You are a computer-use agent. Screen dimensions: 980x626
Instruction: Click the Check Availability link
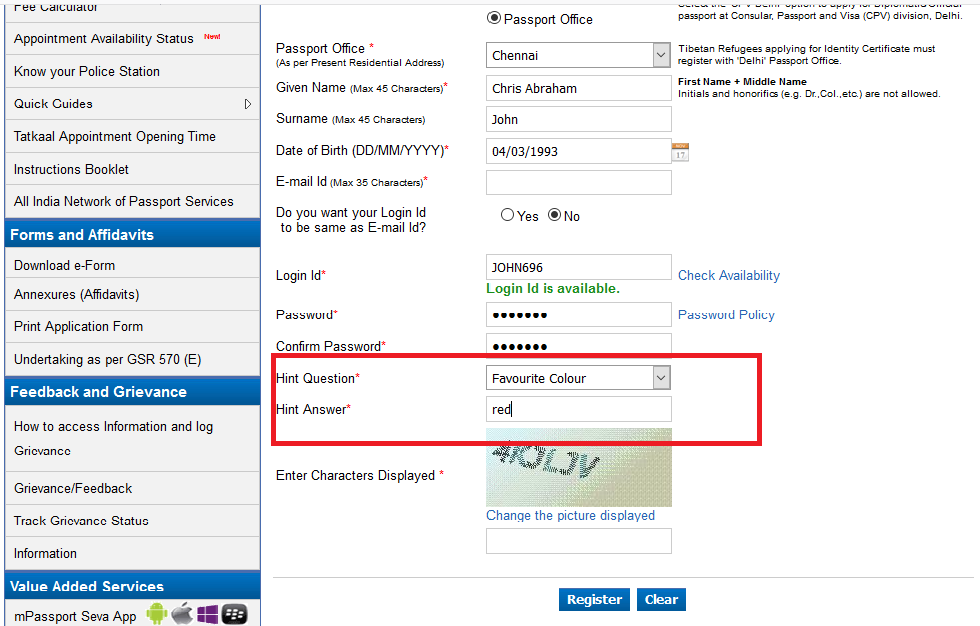(728, 275)
